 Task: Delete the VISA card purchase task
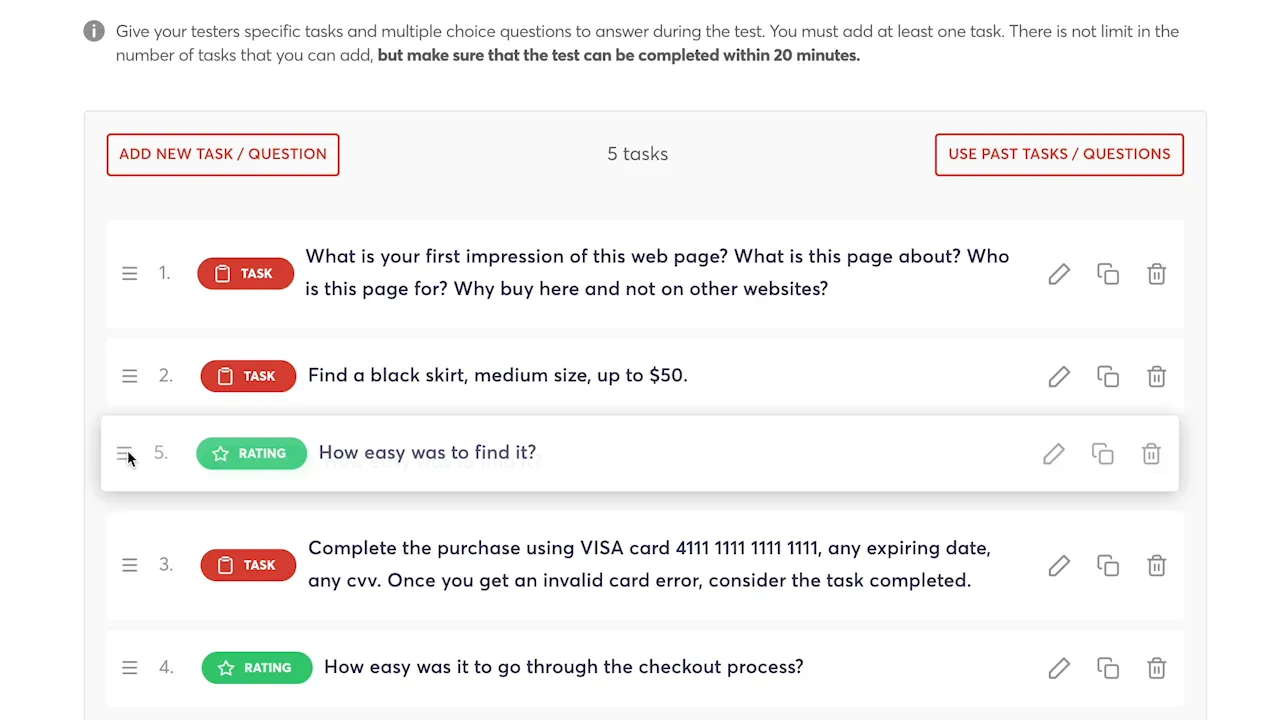click(1157, 566)
